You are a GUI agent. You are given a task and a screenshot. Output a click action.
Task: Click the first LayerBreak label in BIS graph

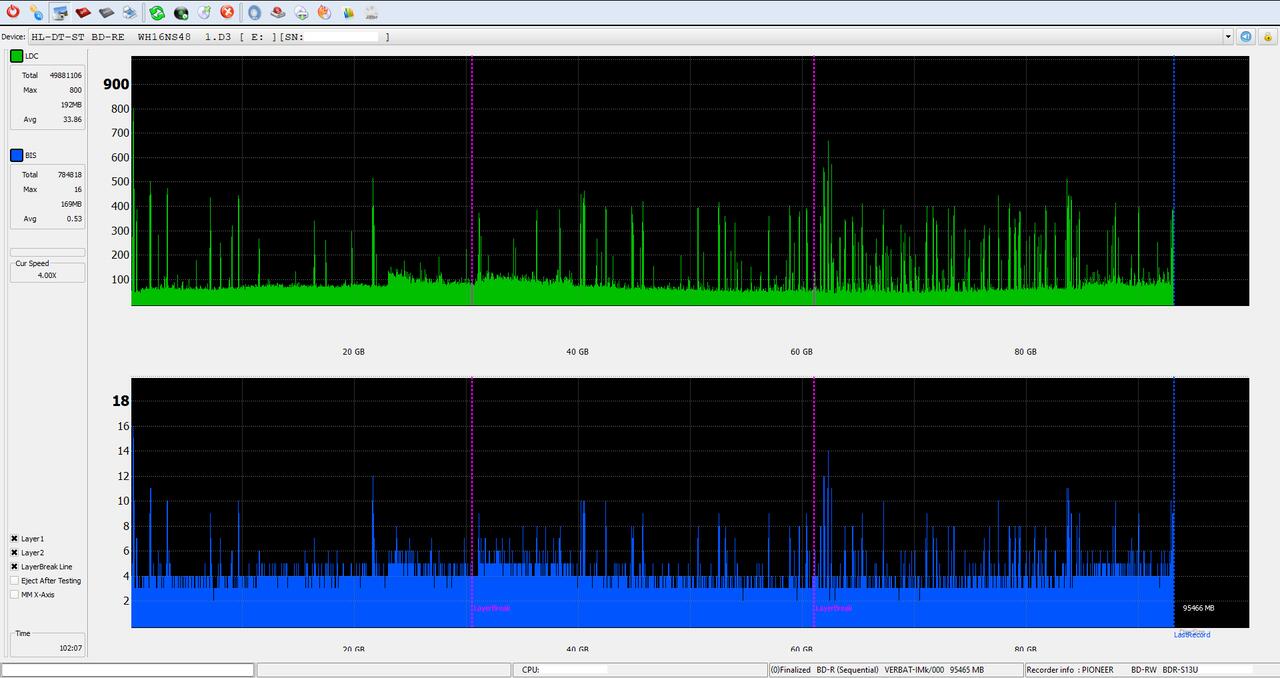(x=491, y=608)
